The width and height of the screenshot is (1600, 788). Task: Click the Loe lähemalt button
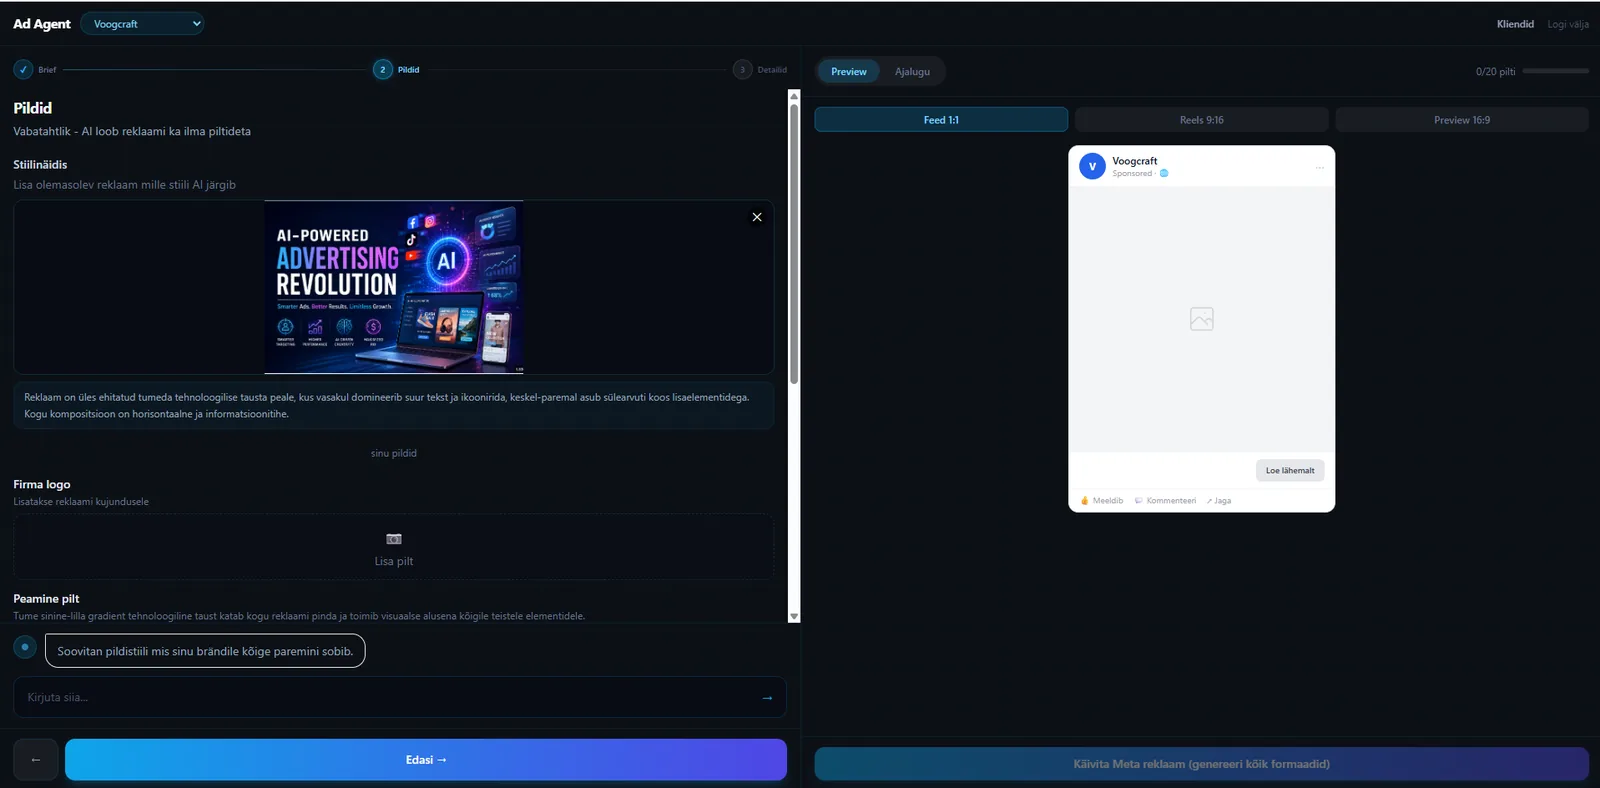pos(1290,470)
